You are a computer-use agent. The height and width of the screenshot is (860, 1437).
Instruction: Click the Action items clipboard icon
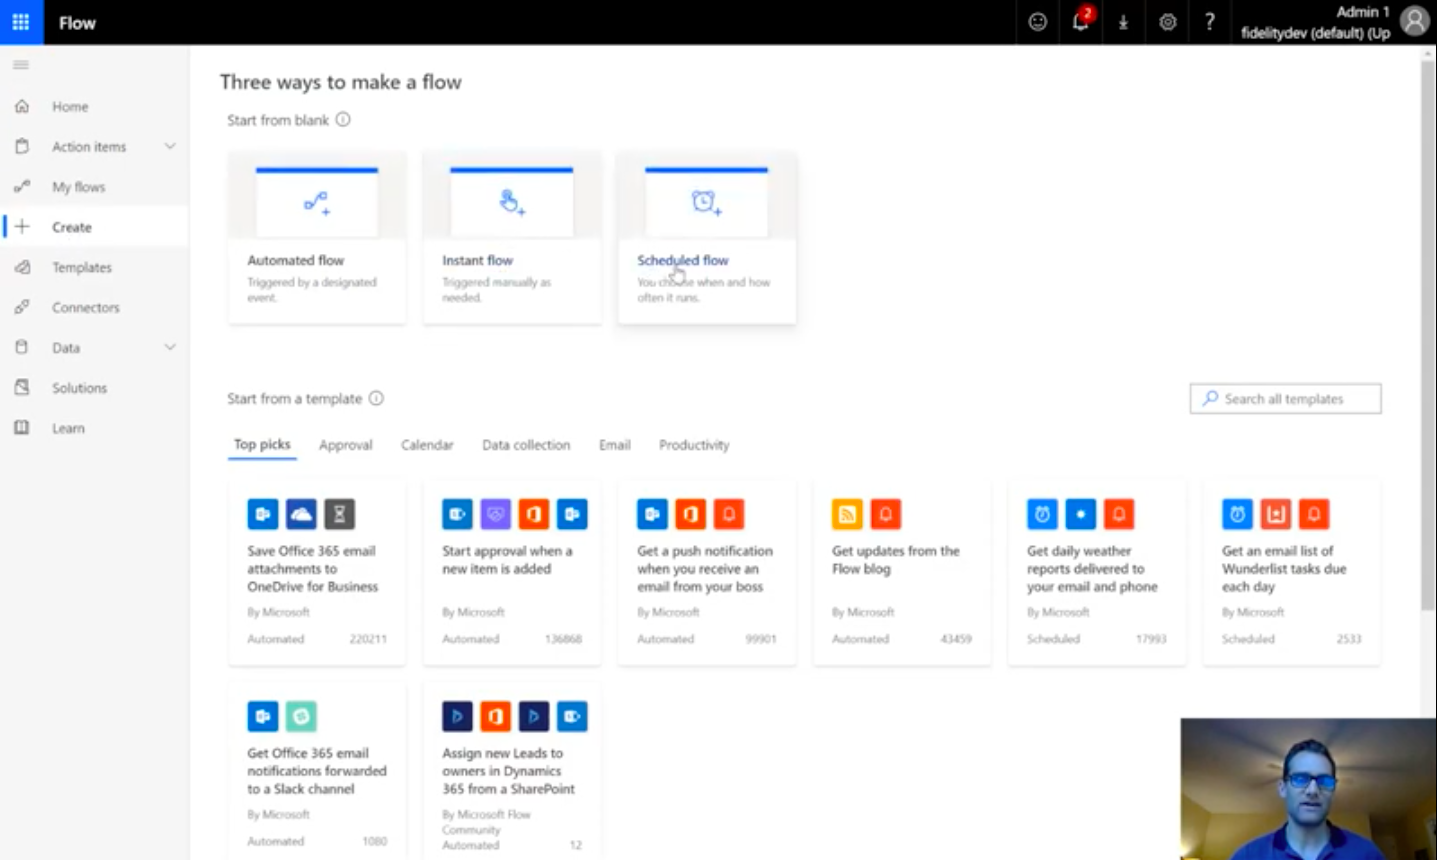tap(22, 146)
